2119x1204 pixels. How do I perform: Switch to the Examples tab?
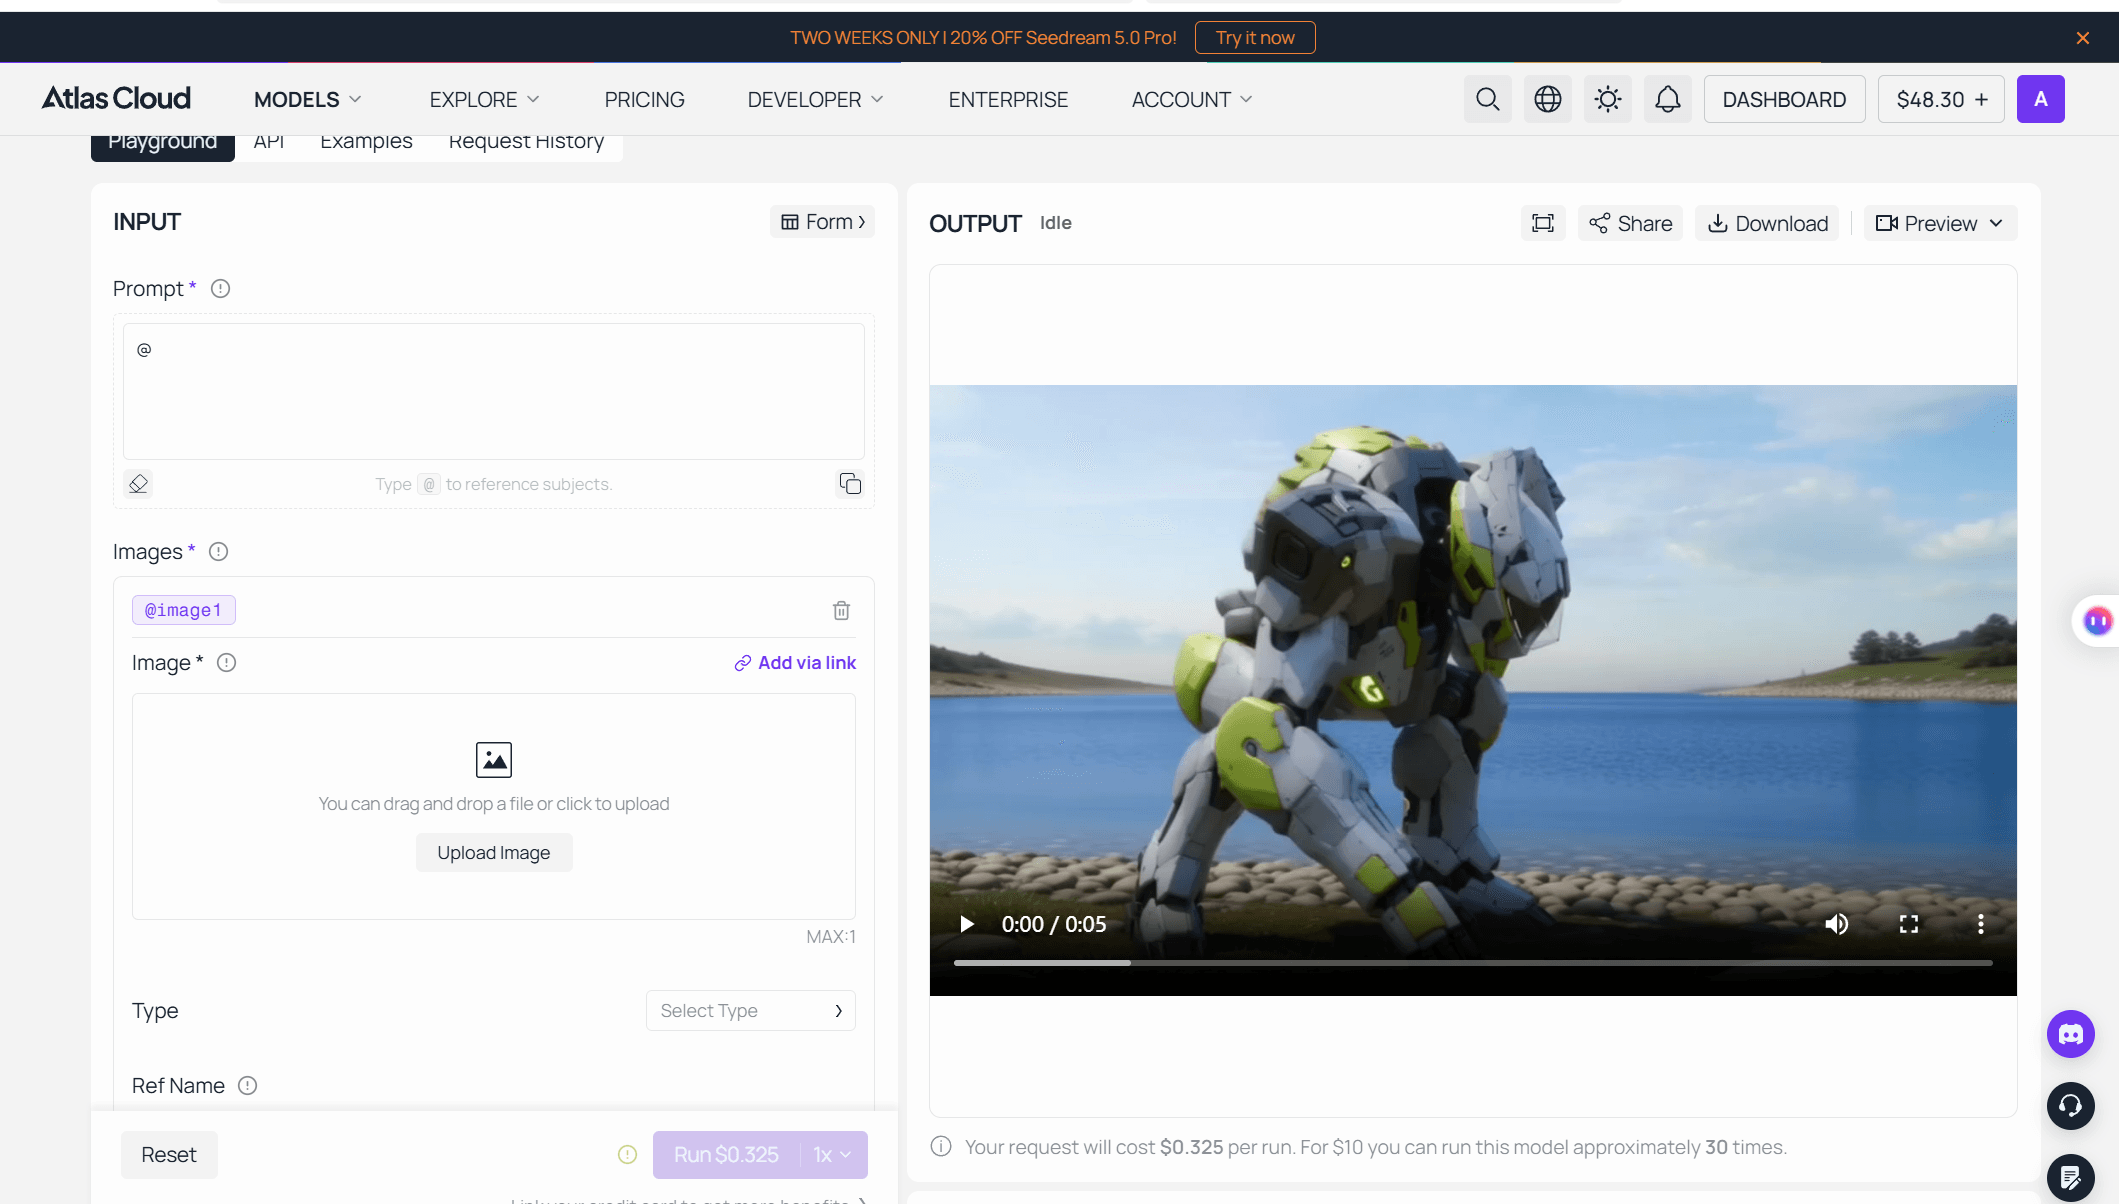point(366,142)
